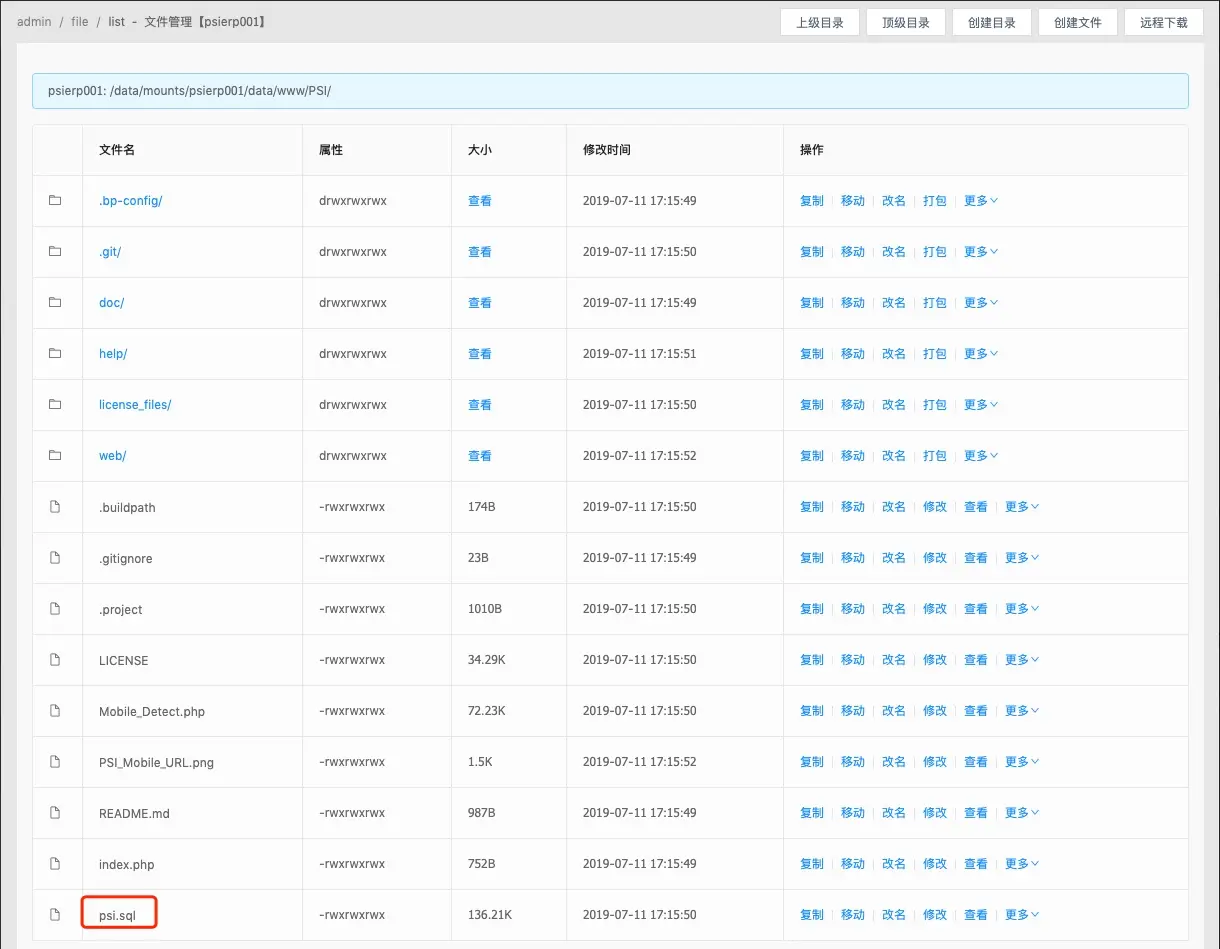Open the list breadcrumb link
Image resolution: width=1220 pixels, height=949 pixels.
117,22
